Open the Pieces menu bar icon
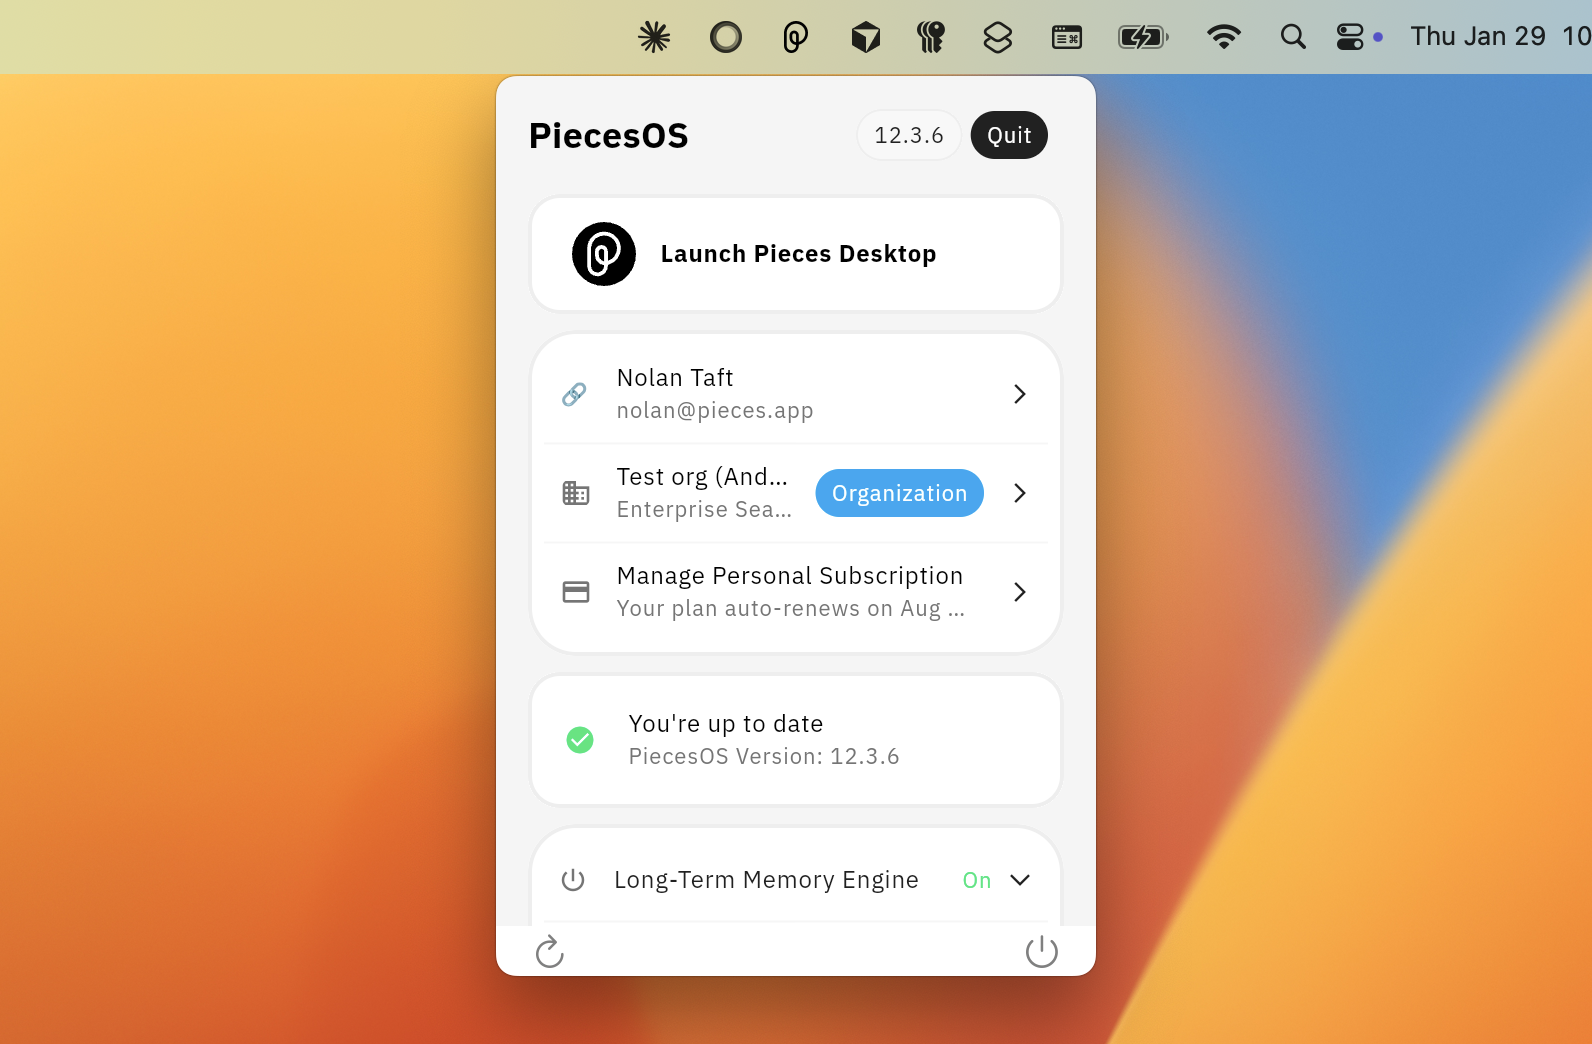 [795, 37]
